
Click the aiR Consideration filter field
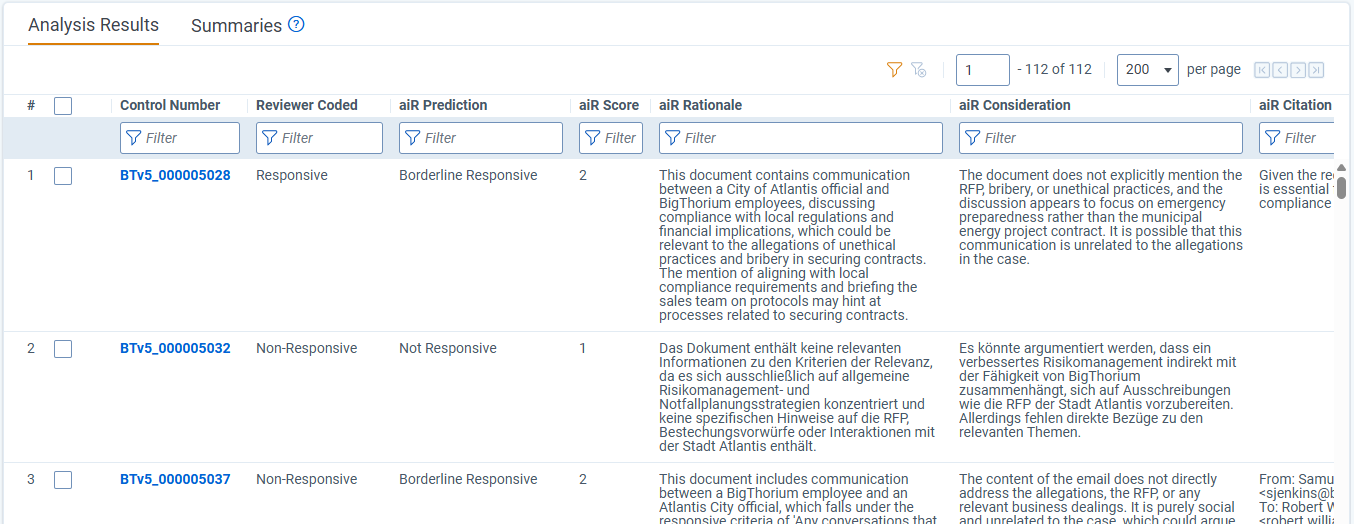1101,138
